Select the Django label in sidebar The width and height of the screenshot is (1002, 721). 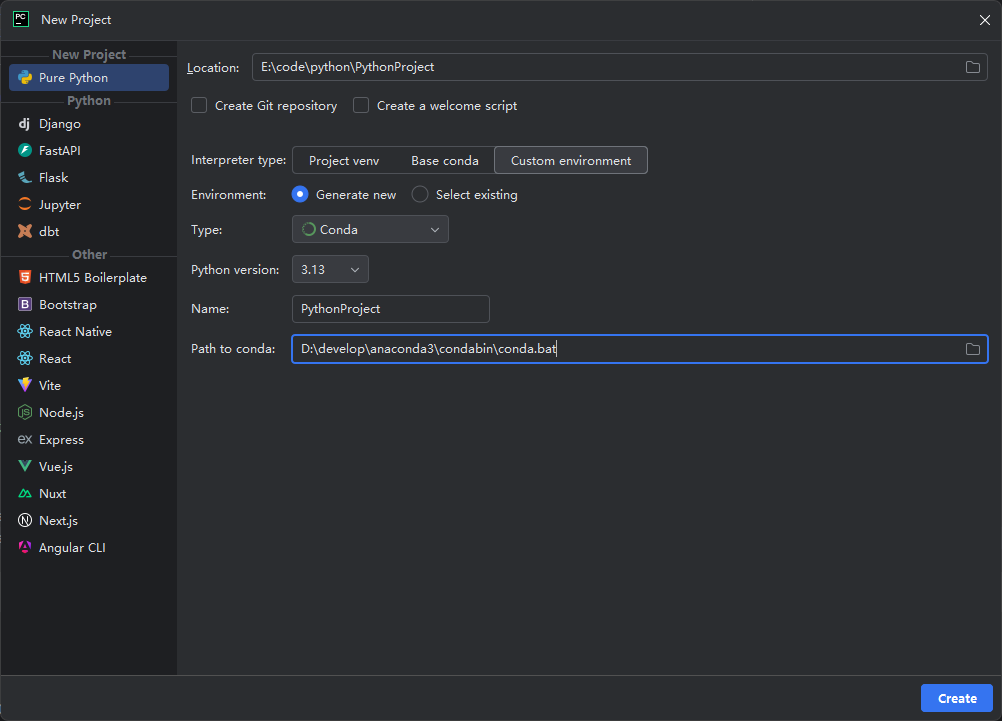click(x=60, y=124)
